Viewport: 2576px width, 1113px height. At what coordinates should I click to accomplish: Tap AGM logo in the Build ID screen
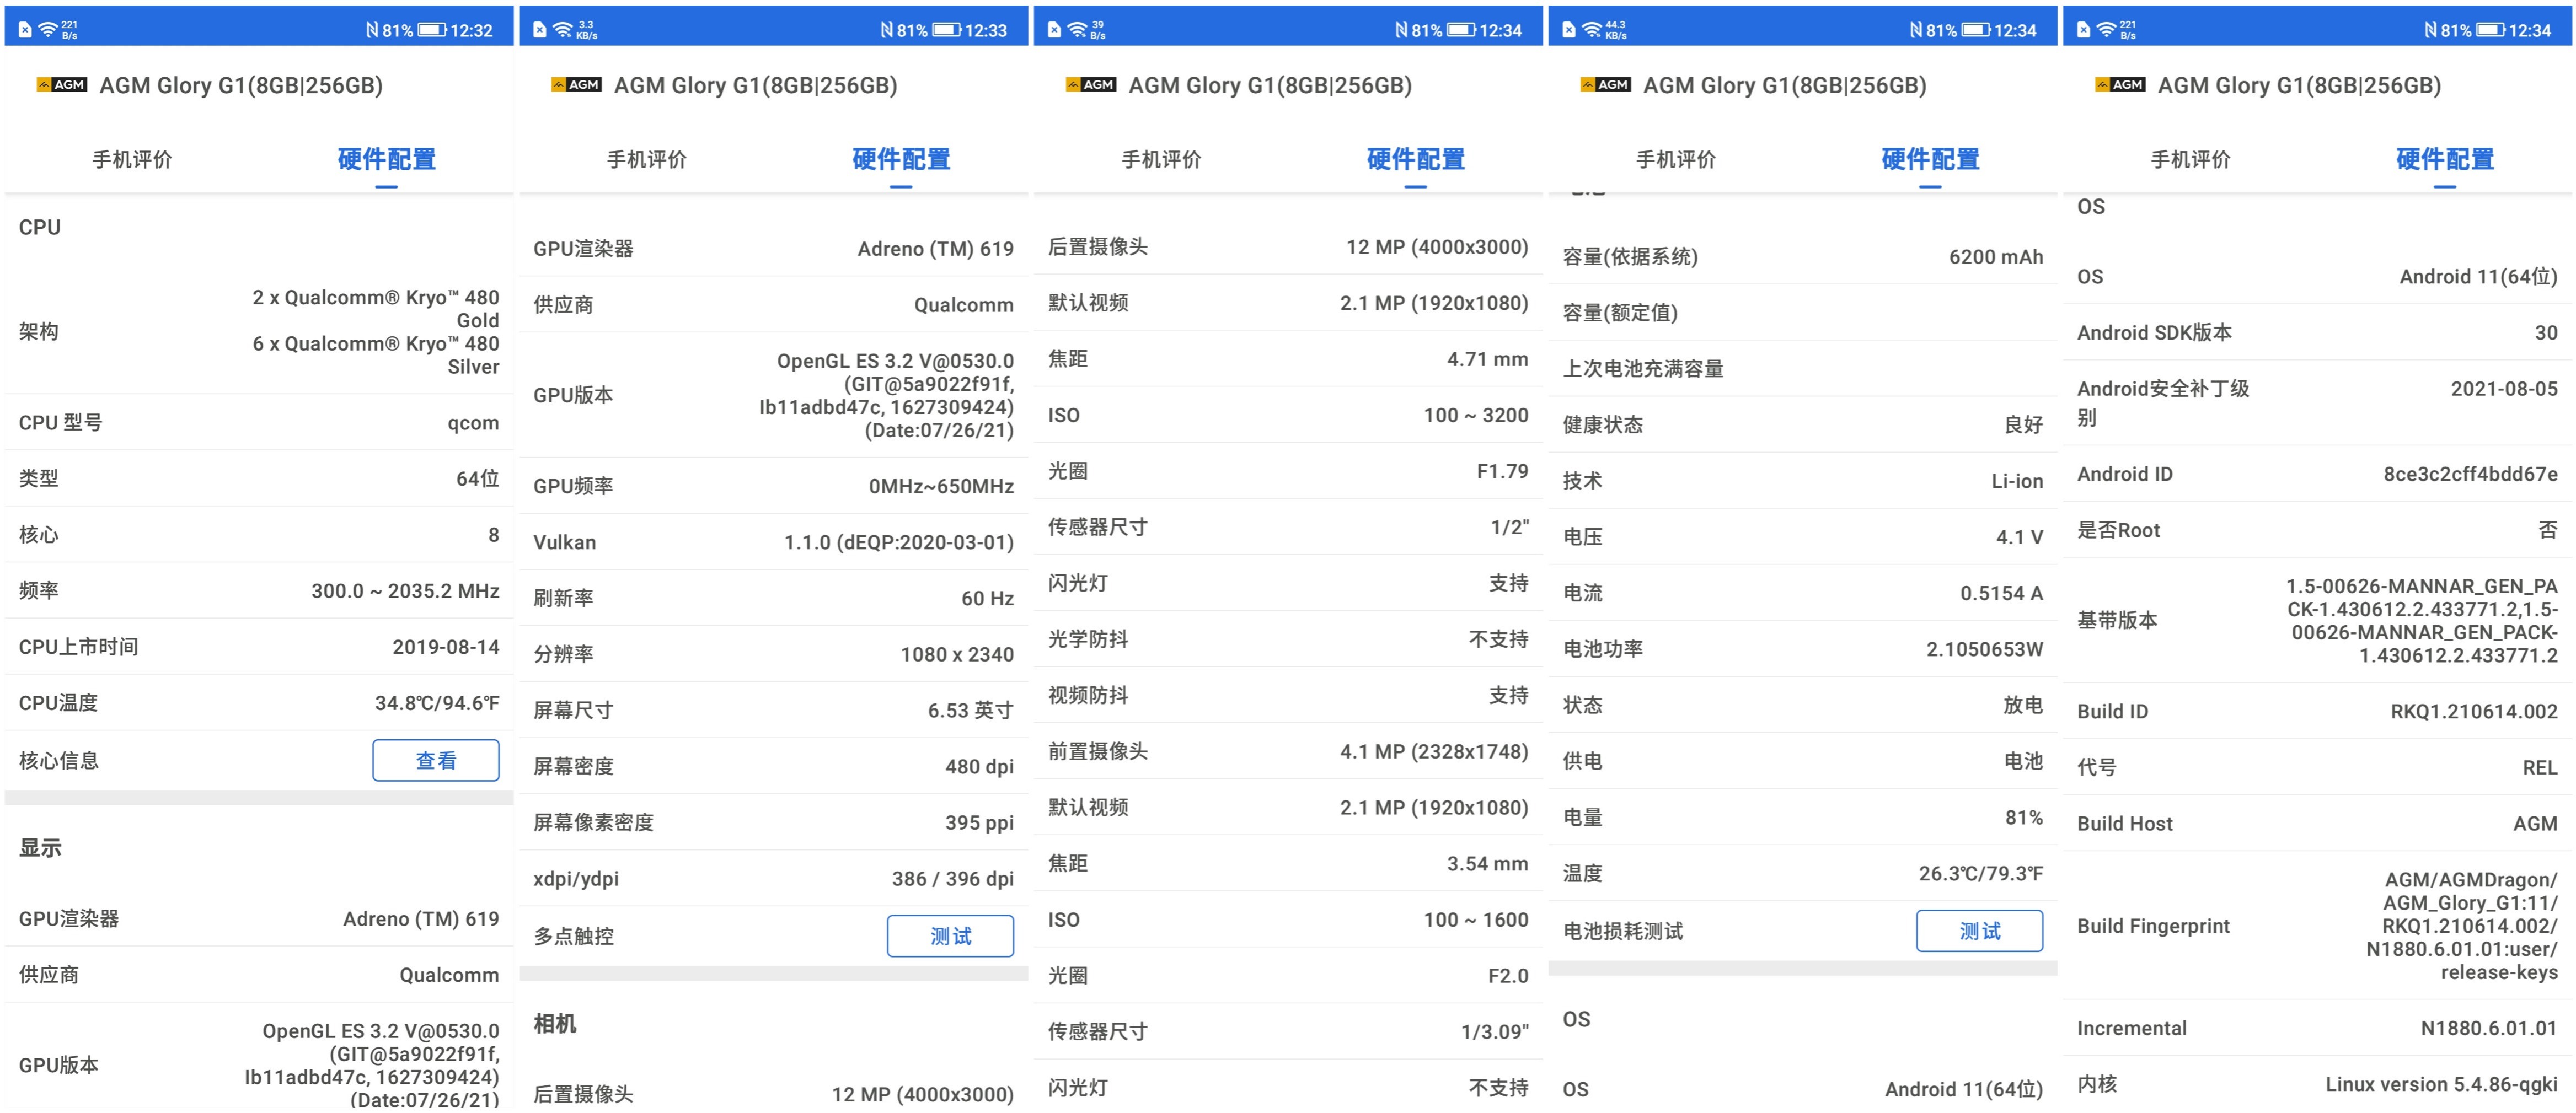point(2120,85)
